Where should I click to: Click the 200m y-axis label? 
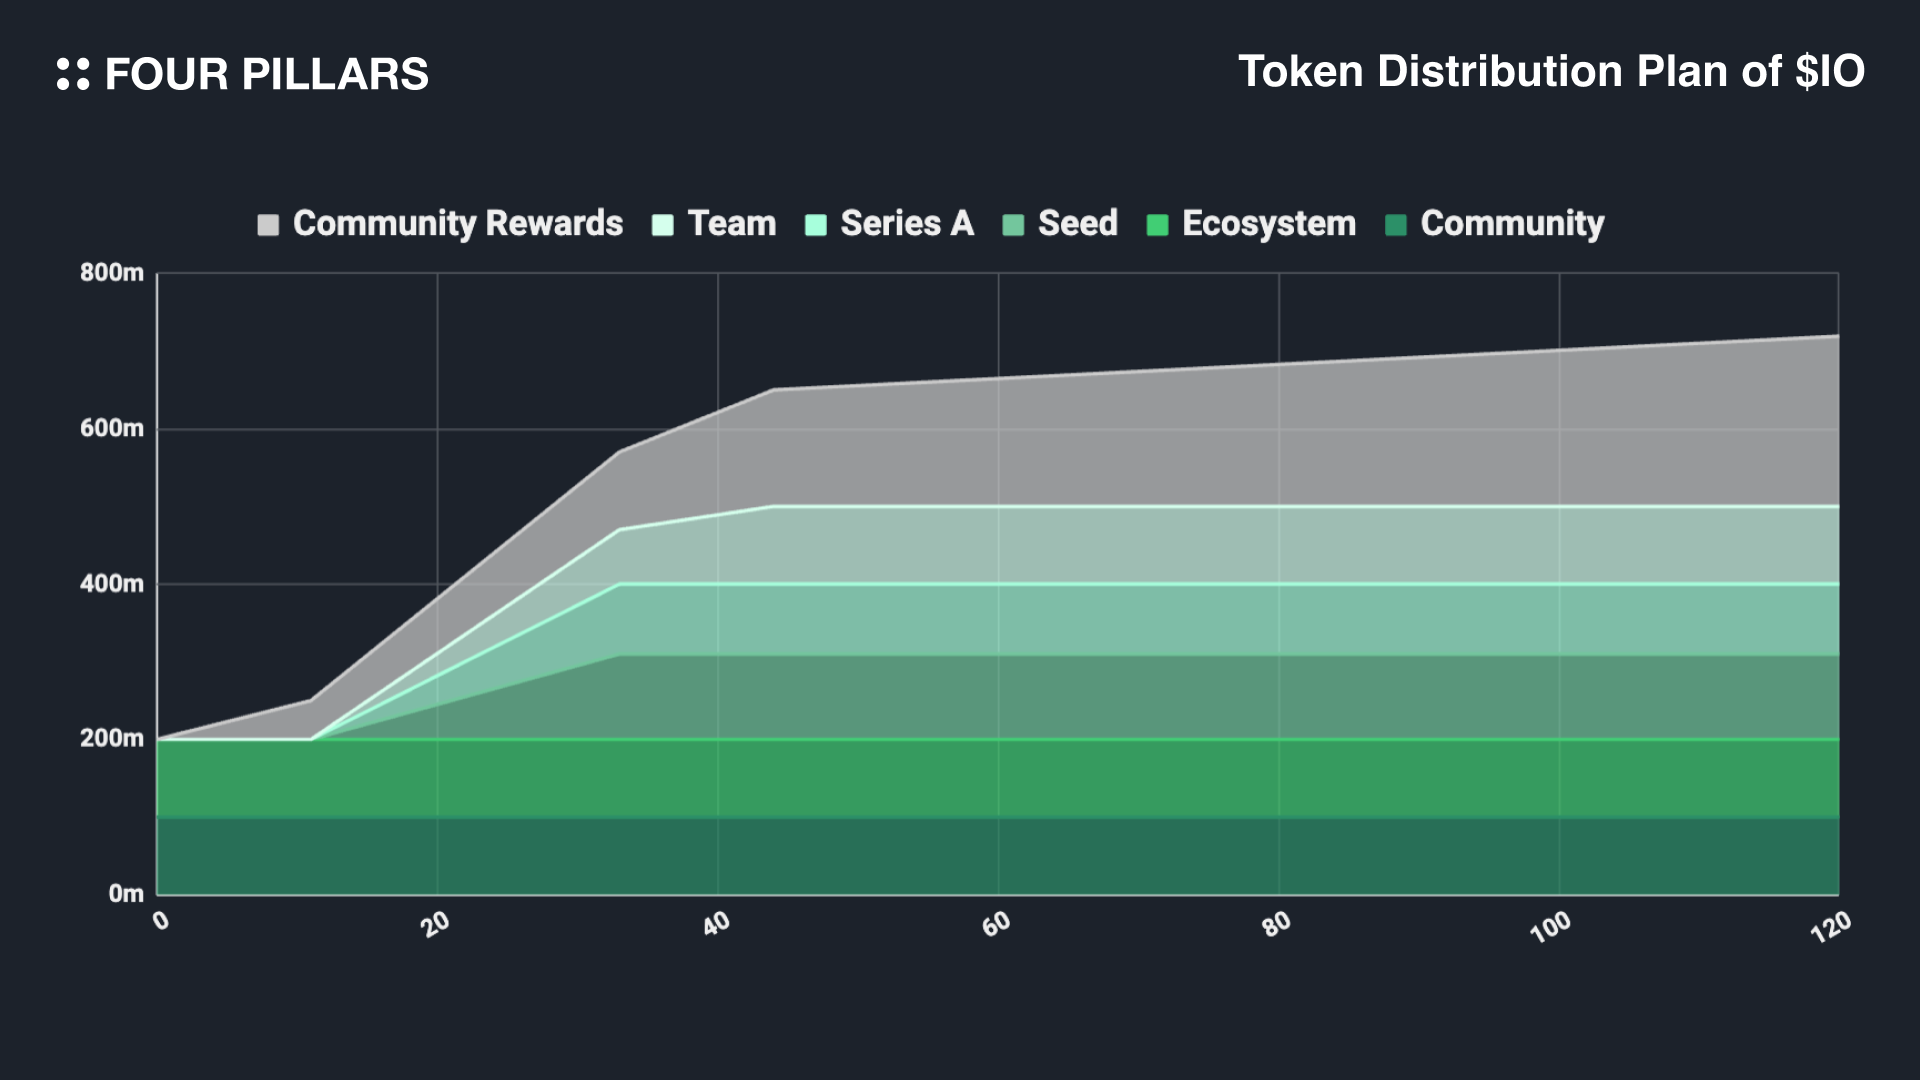click(x=112, y=739)
